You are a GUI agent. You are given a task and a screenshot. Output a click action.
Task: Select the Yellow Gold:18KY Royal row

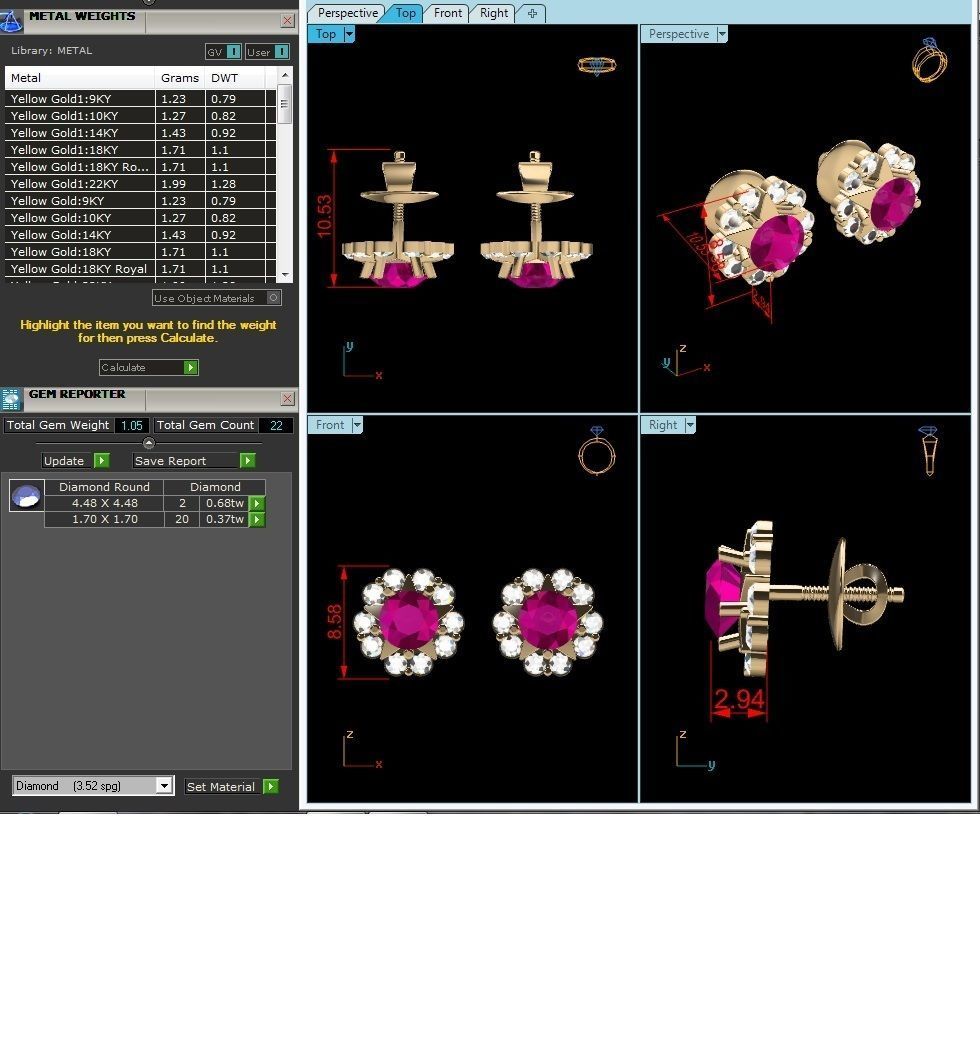click(140, 269)
